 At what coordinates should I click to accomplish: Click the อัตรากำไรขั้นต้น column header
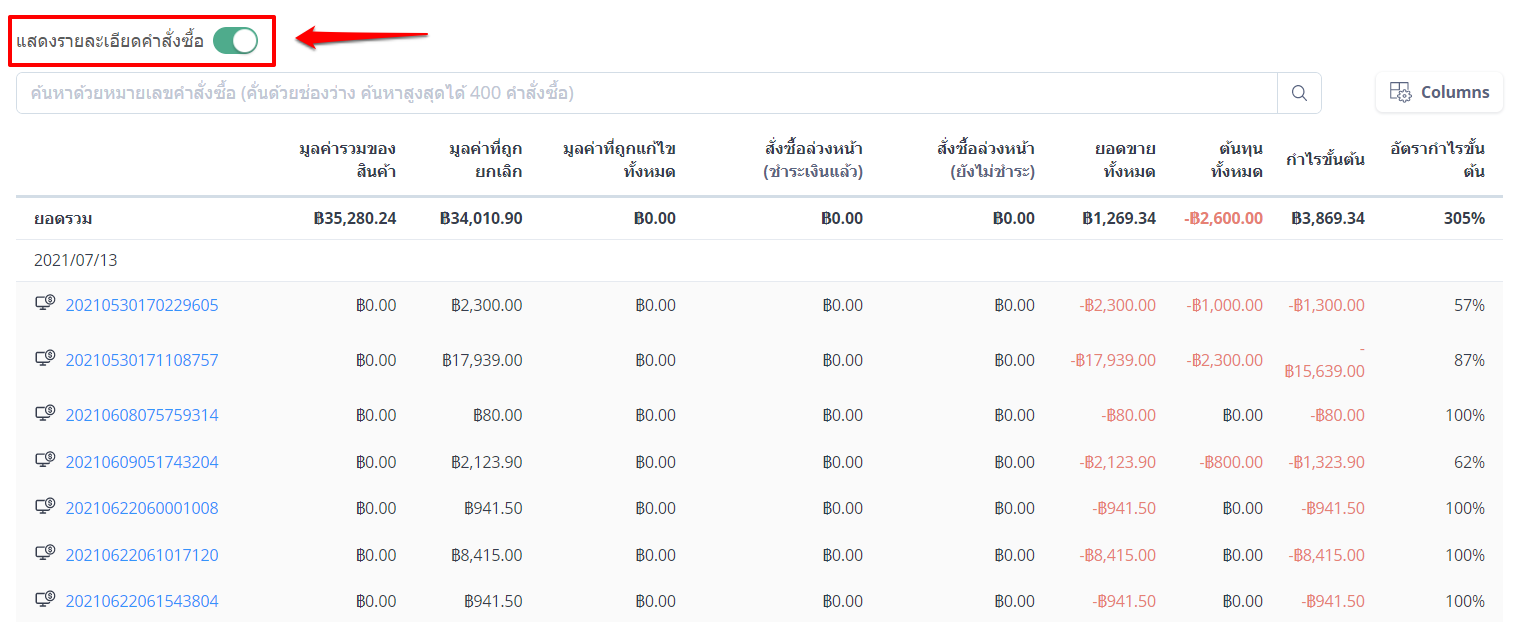point(1438,160)
